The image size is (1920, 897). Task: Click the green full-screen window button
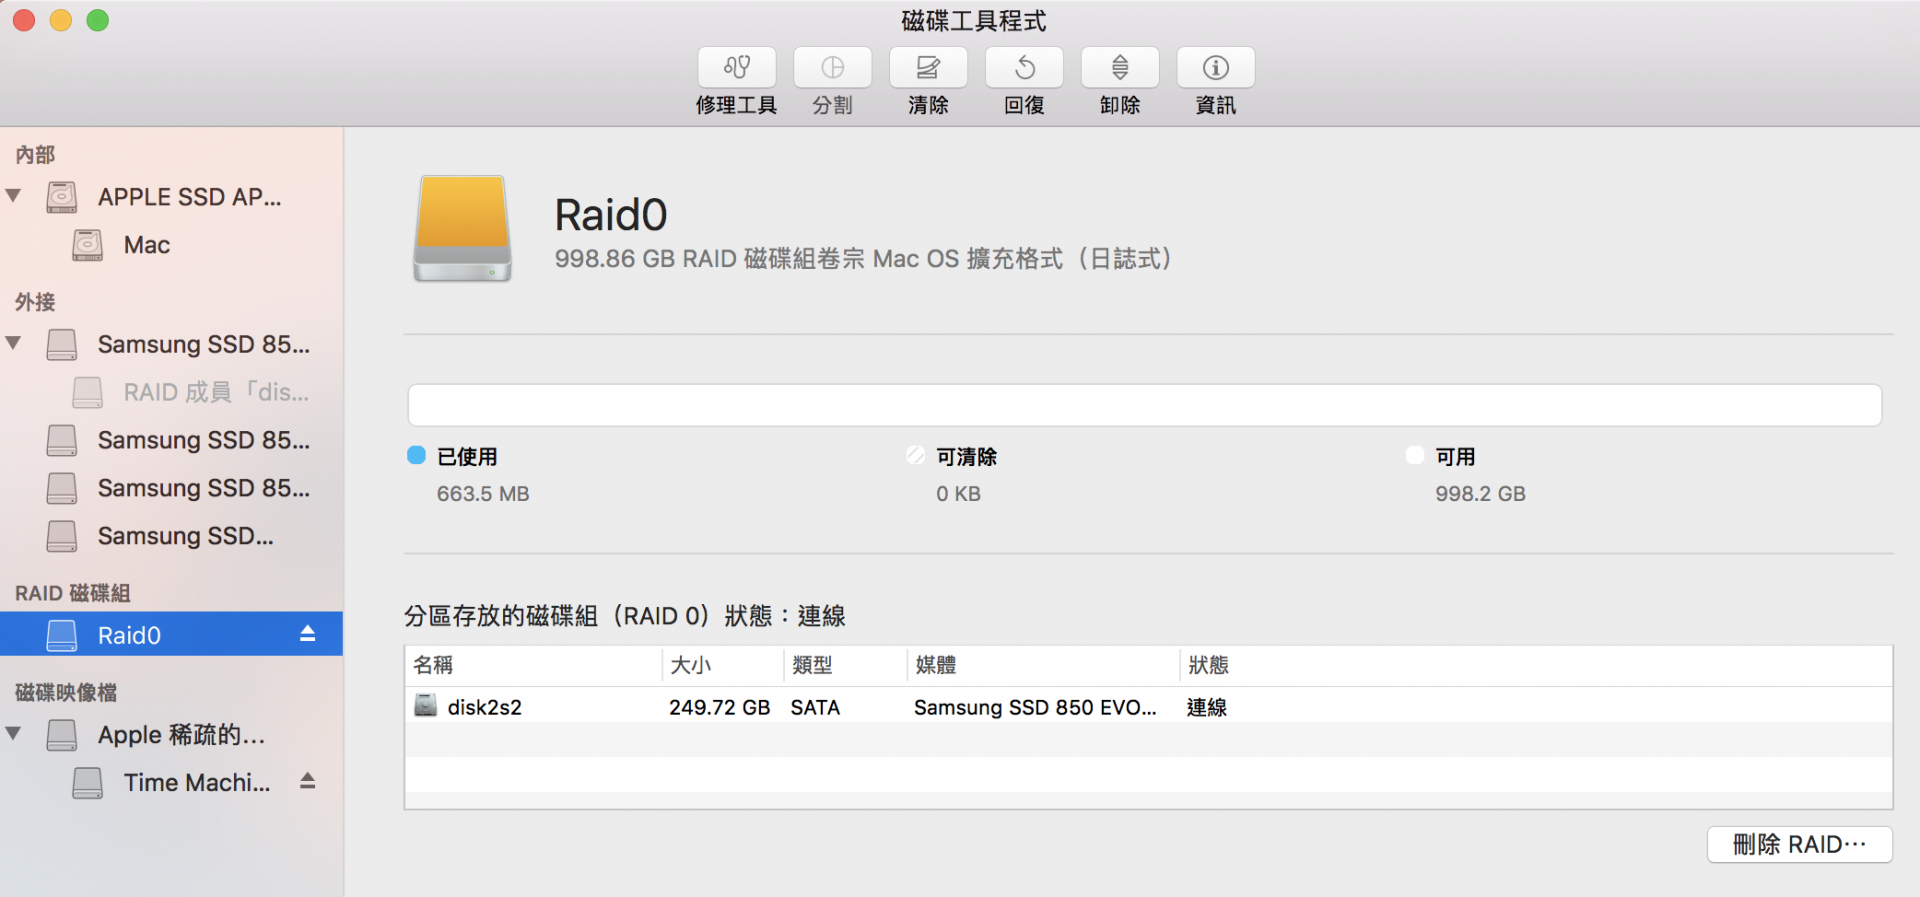[97, 20]
